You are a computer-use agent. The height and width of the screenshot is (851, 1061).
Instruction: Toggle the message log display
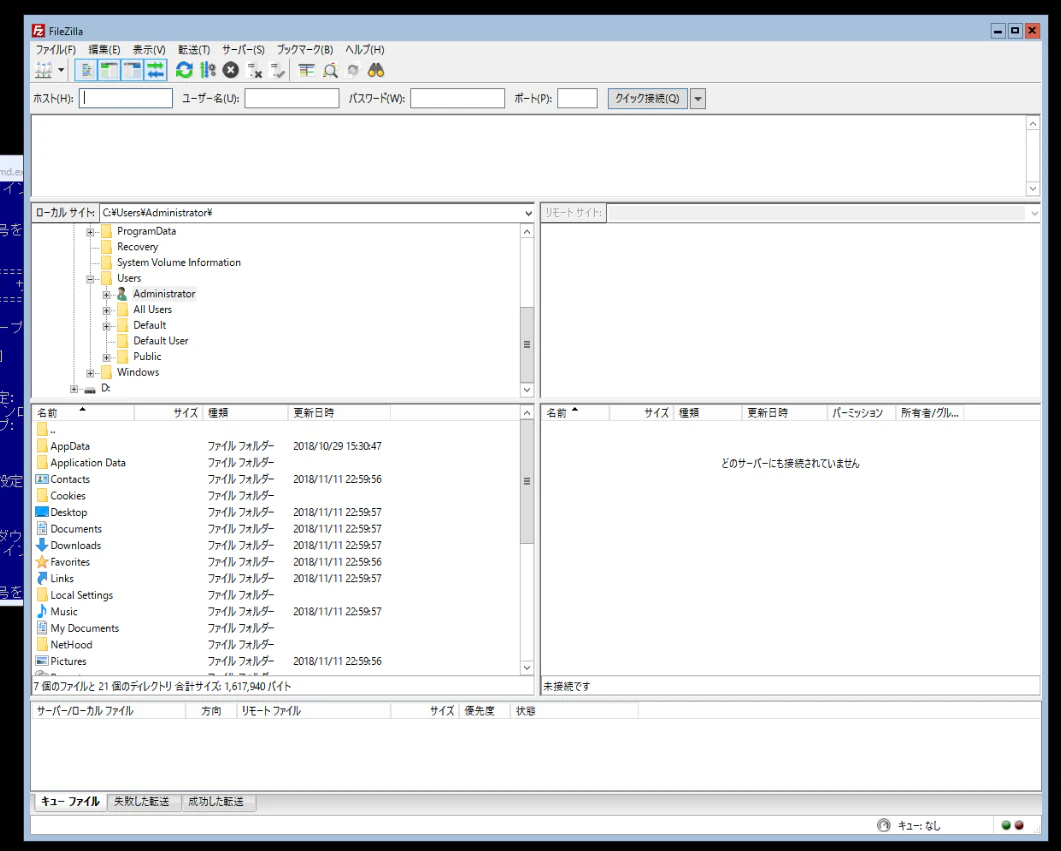[x=86, y=70]
